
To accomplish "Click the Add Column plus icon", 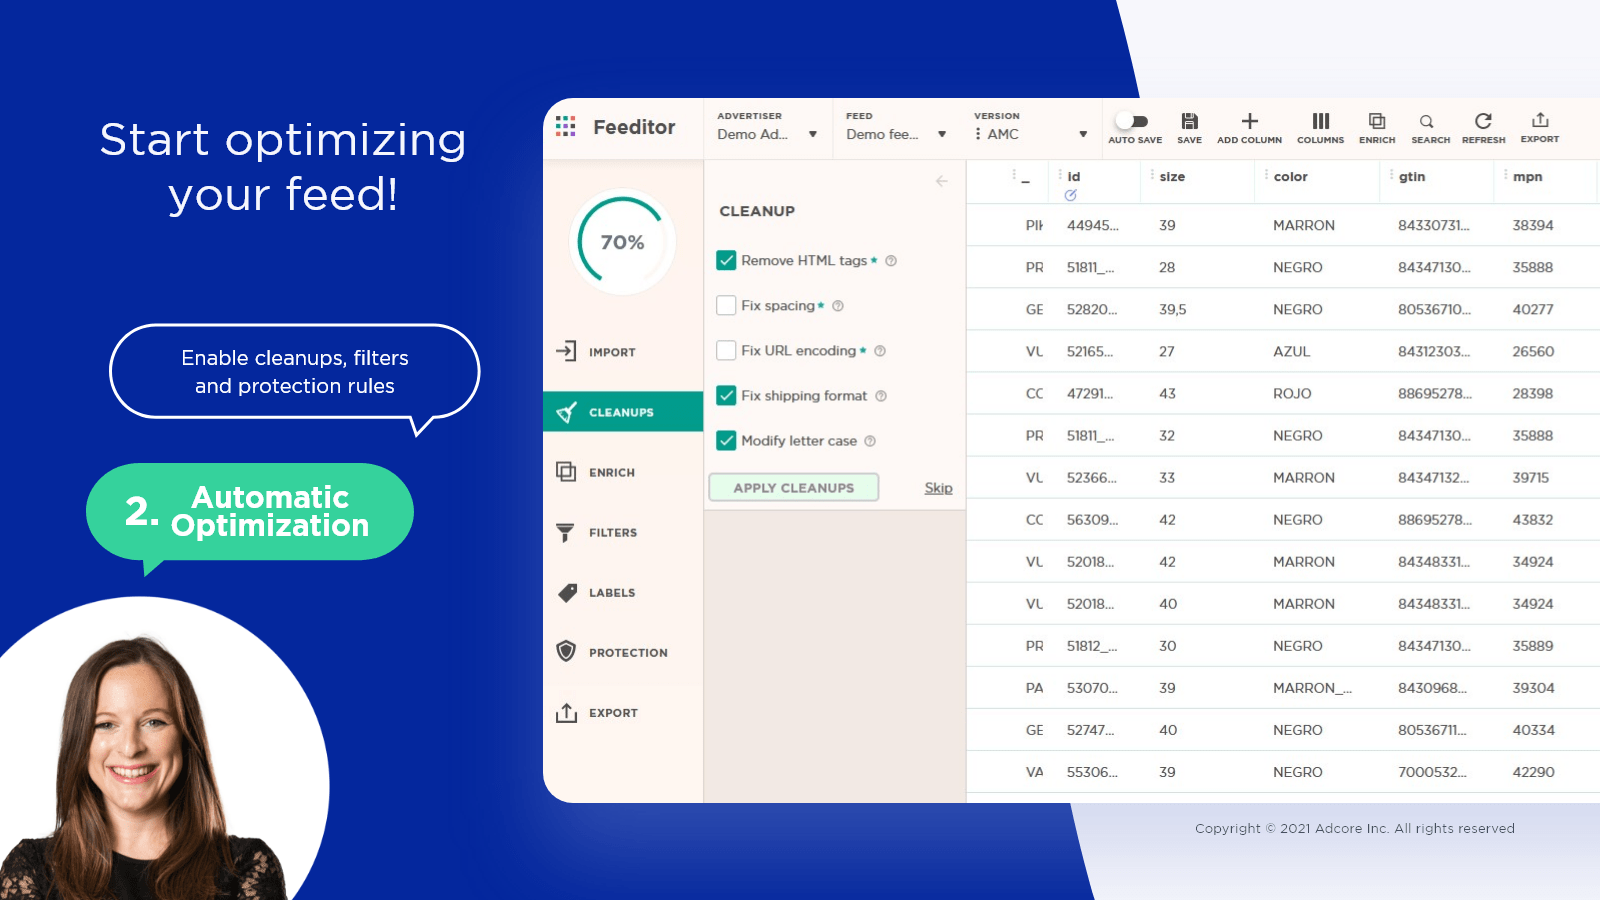I will [x=1249, y=122].
